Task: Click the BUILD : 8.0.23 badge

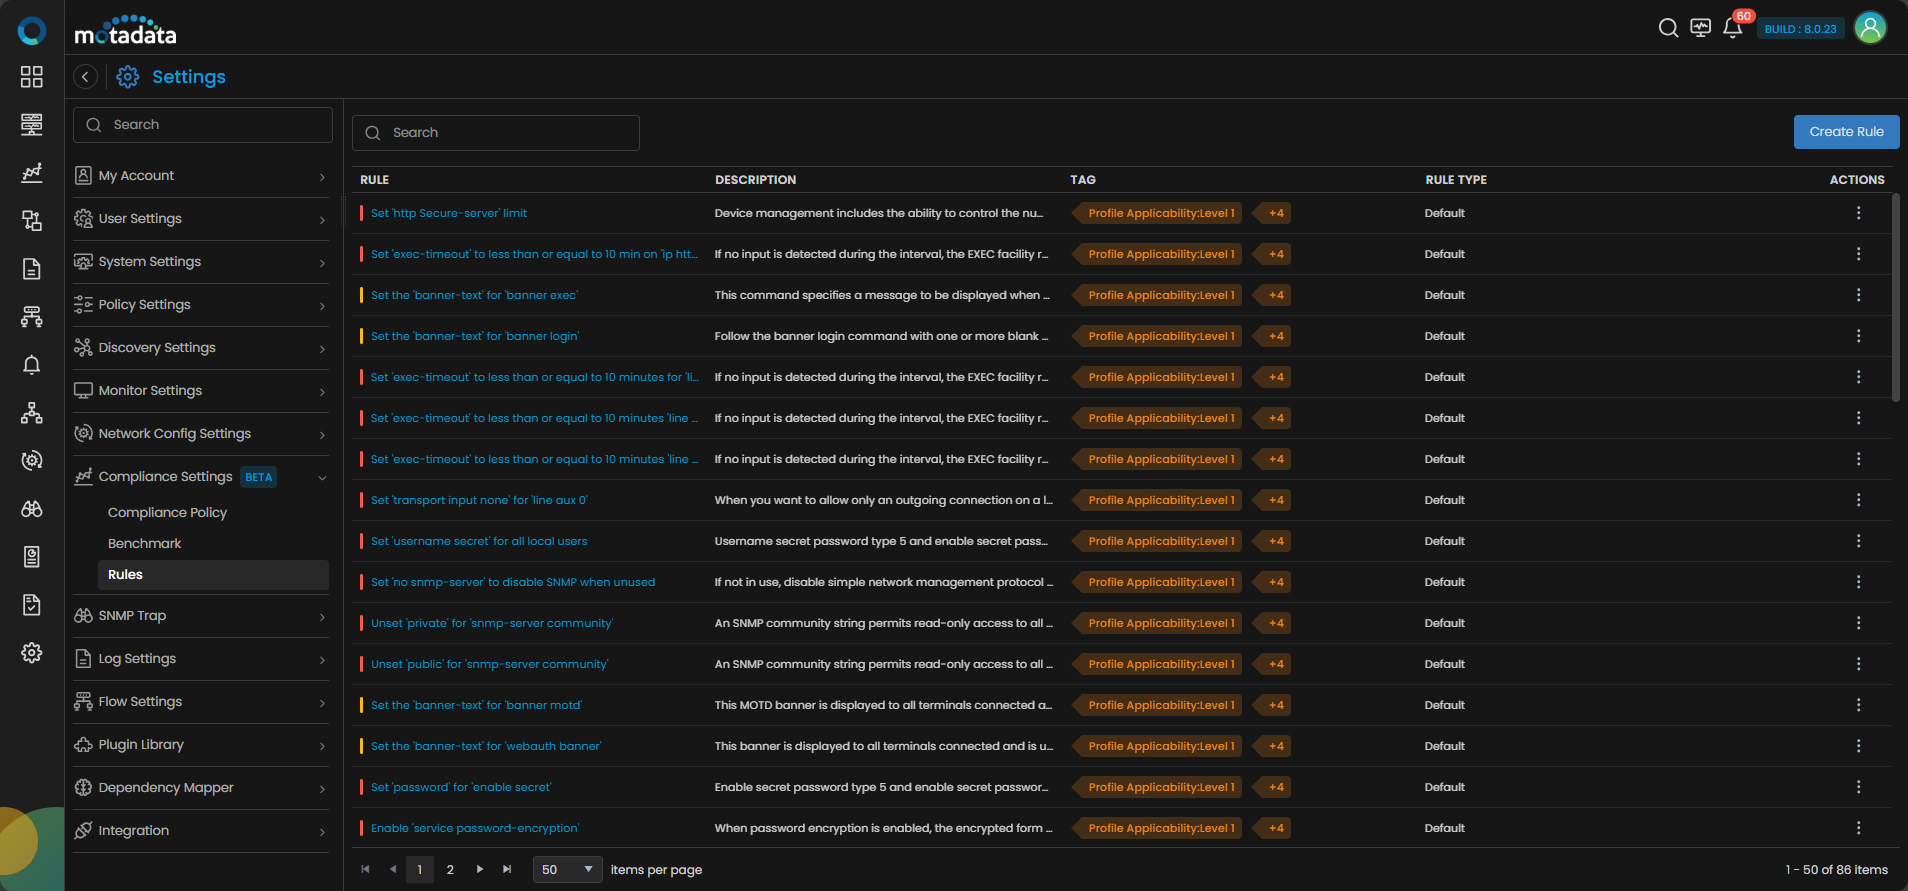Action: click(x=1800, y=29)
